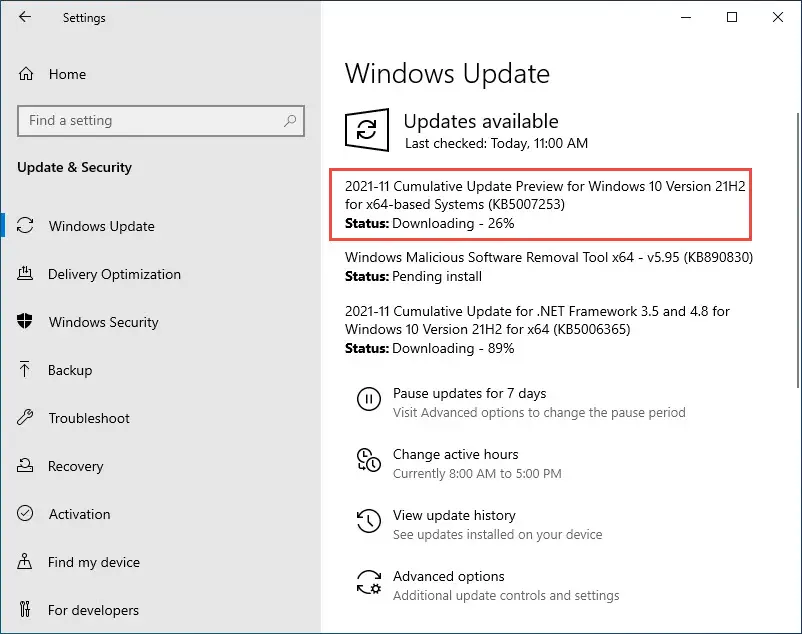This screenshot has height=634, width=802.
Task: Open Advanced options
Action: point(449,576)
